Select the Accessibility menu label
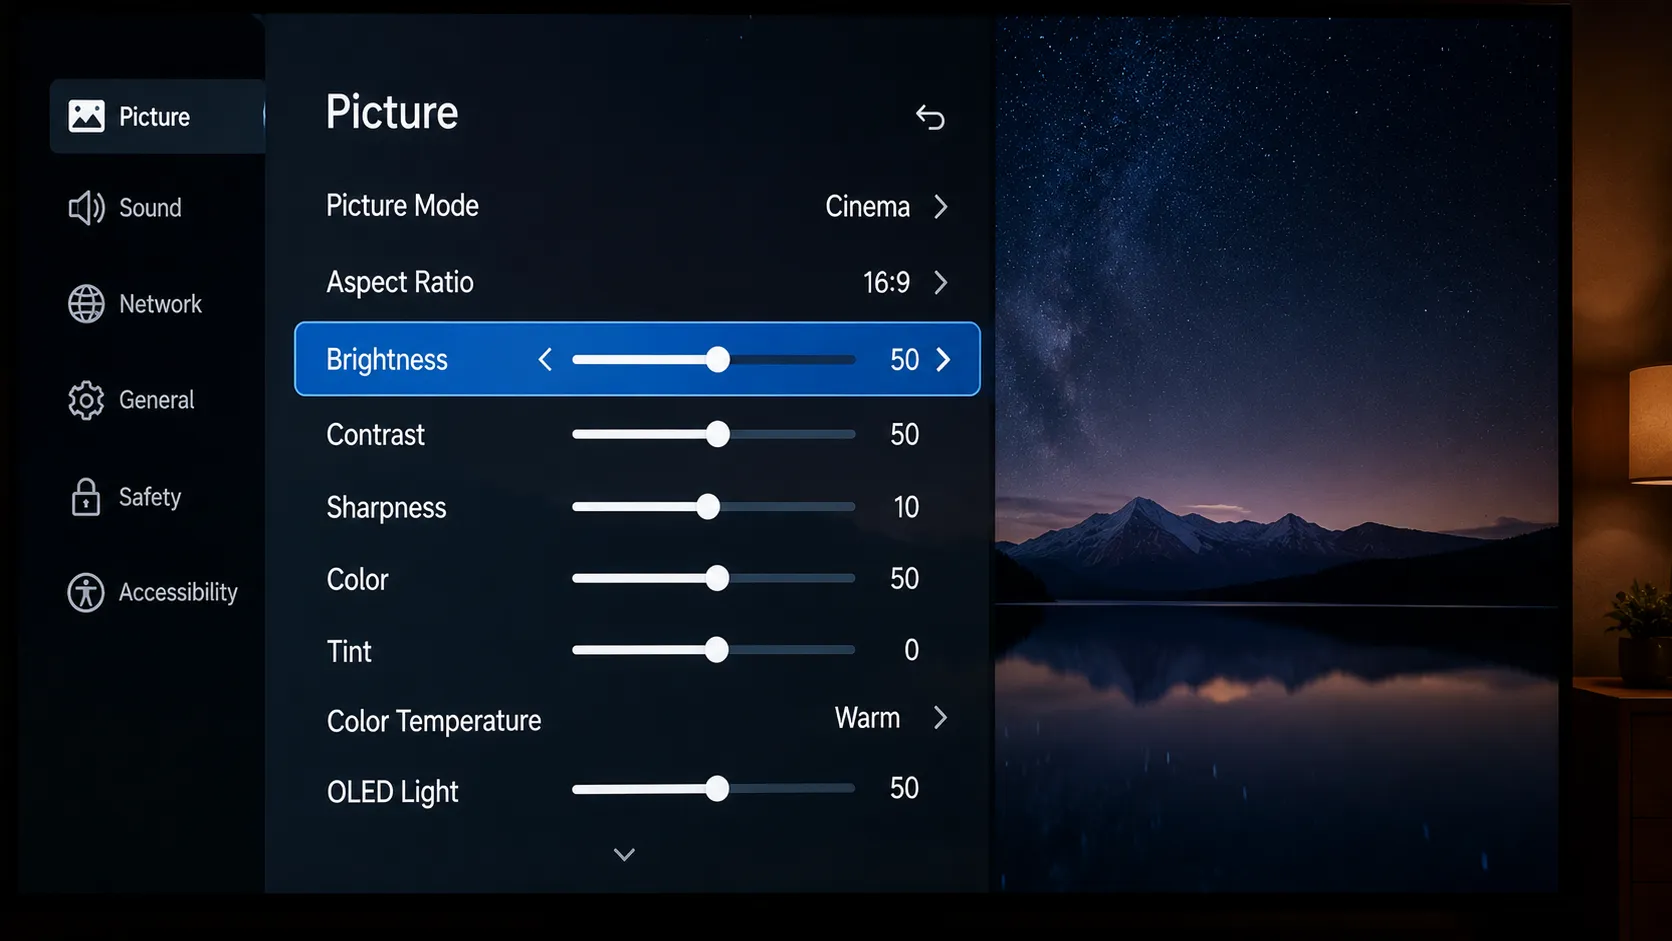 (178, 593)
